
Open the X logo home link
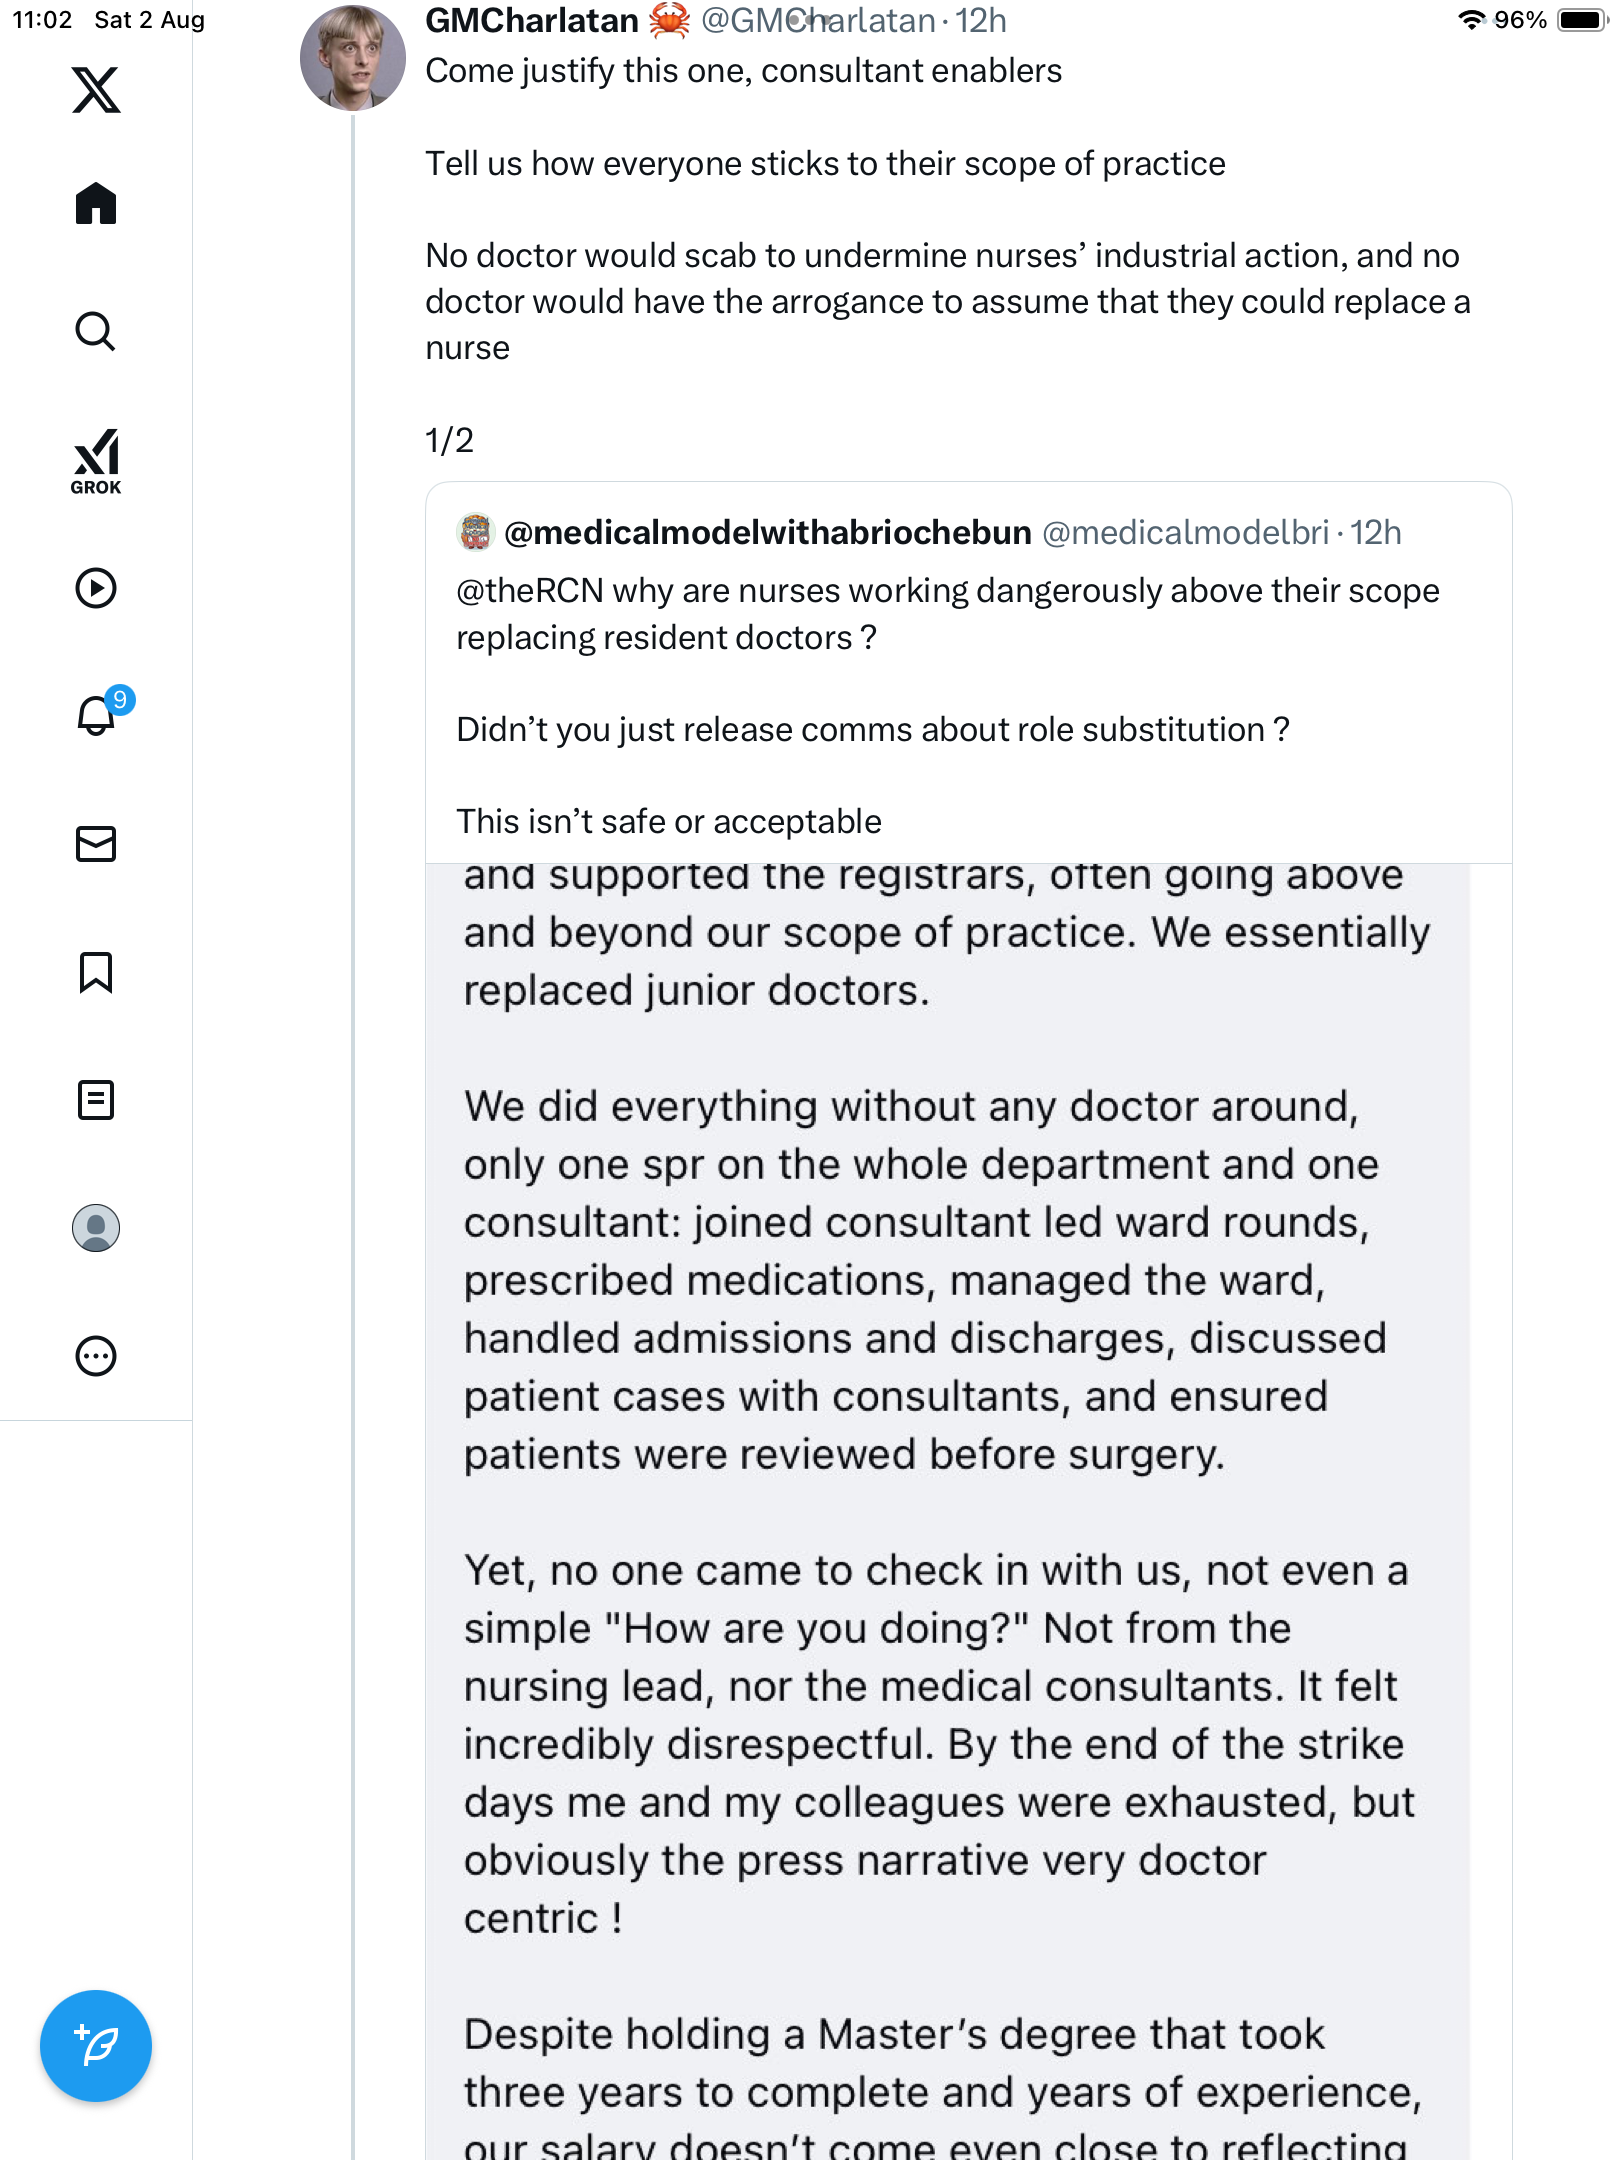(x=96, y=90)
